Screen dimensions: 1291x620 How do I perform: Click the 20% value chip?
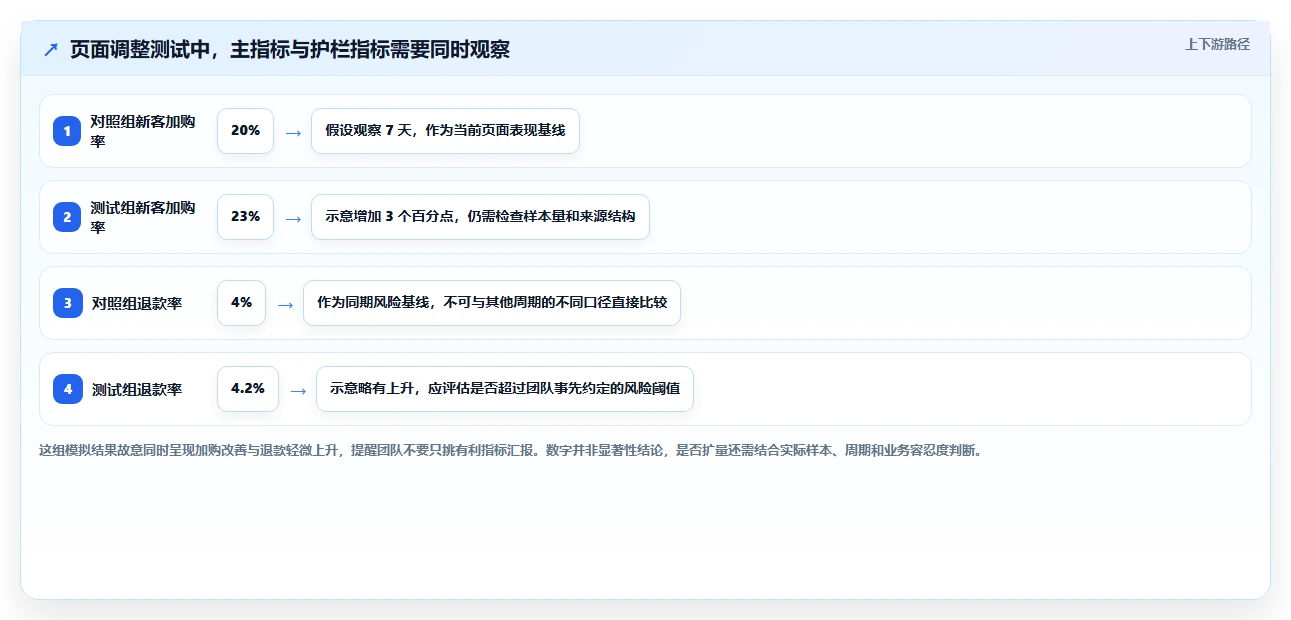tap(245, 131)
